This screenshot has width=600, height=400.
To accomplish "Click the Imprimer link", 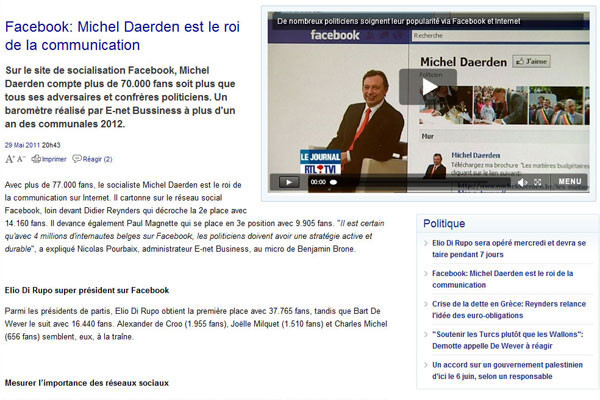I will click(x=54, y=159).
